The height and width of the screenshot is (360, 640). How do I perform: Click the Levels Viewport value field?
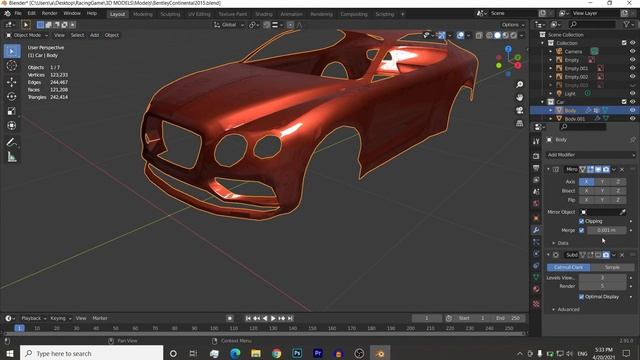(x=602, y=278)
